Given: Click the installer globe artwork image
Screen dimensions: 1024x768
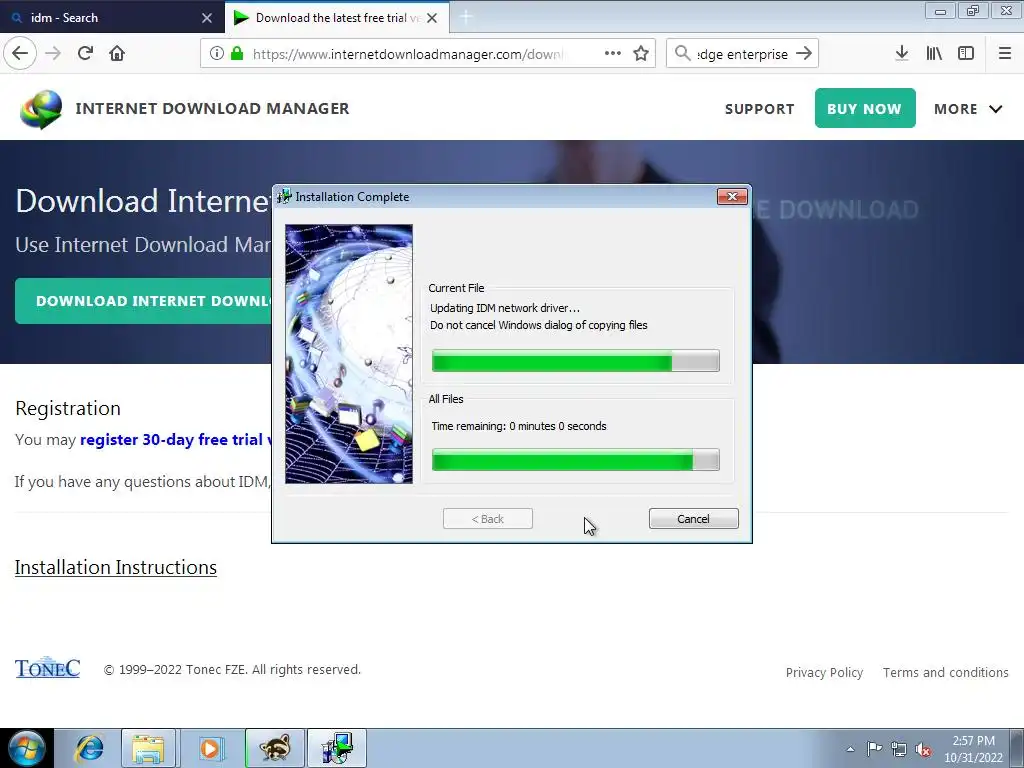Looking at the screenshot, I should coord(349,354).
